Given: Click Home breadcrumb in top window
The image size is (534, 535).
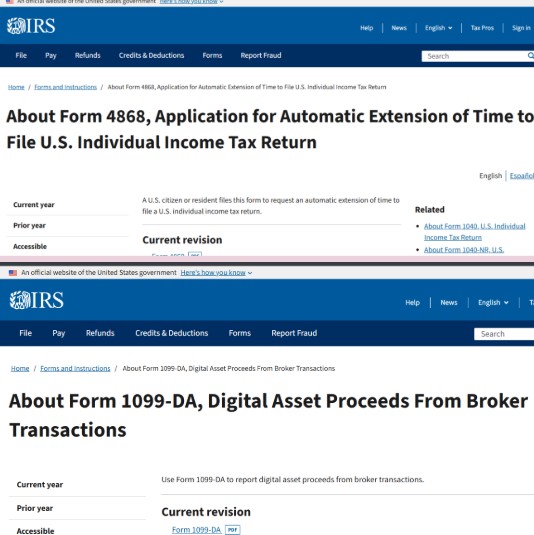Looking at the screenshot, I should point(16,87).
